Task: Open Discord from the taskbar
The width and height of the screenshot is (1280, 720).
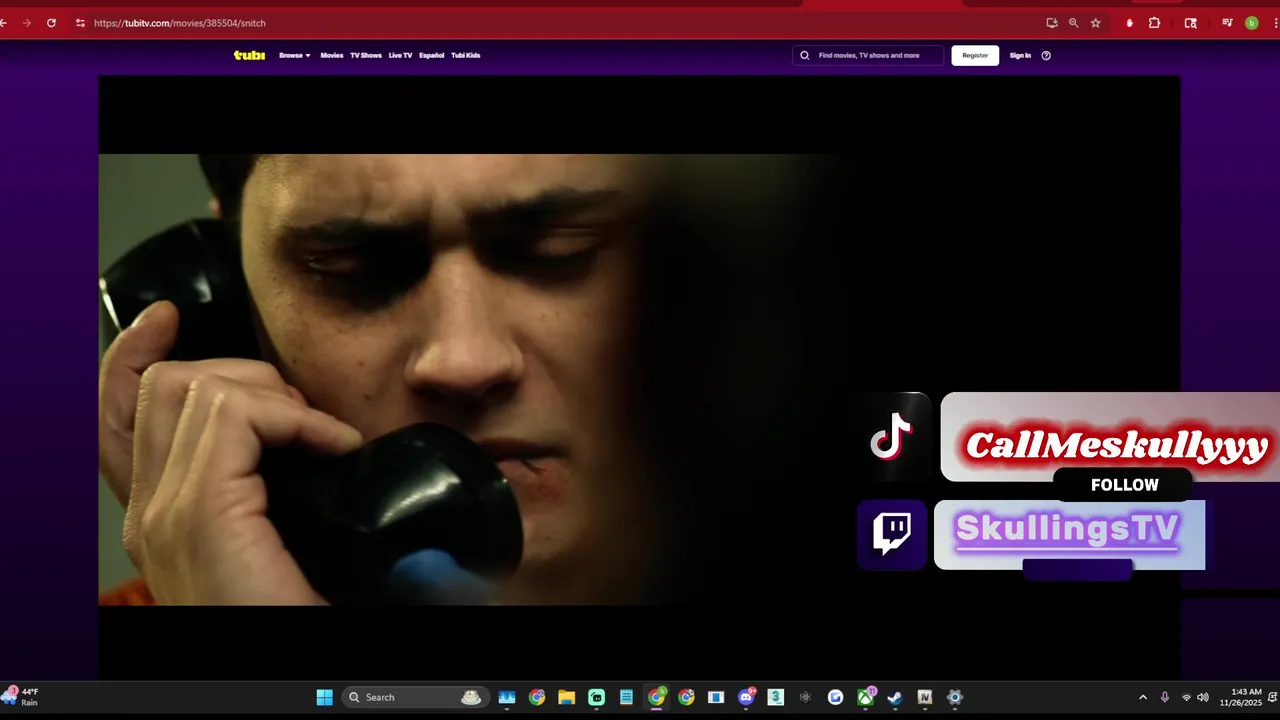Action: (746, 697)
